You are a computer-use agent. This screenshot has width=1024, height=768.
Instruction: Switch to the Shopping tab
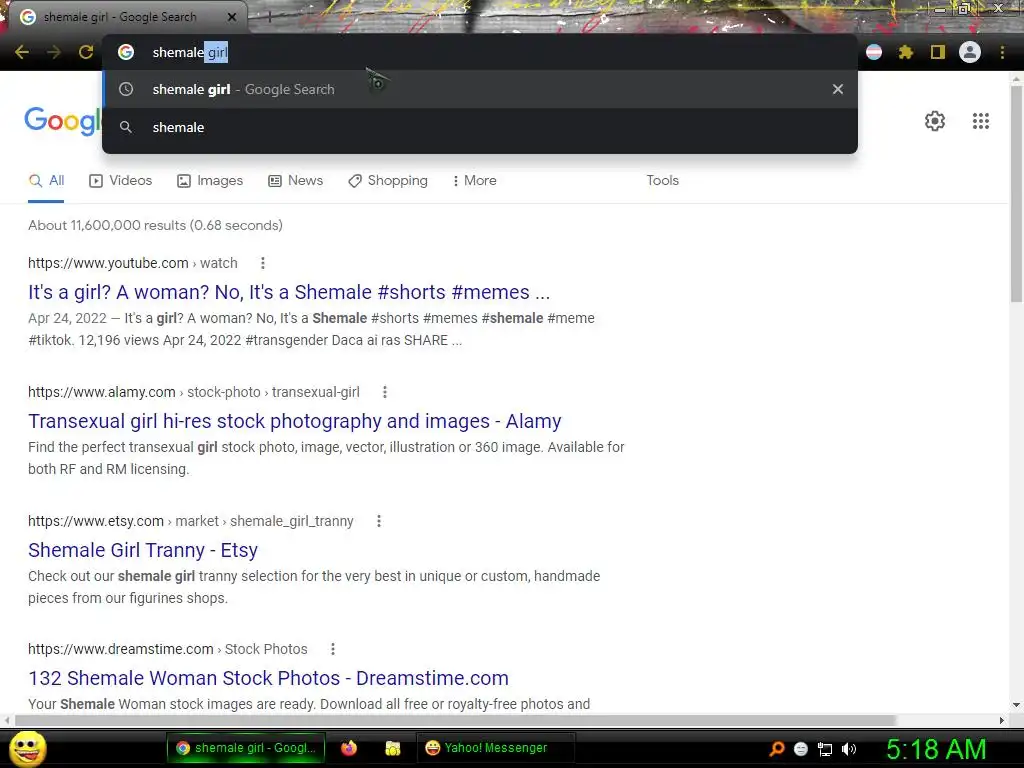point(388,181)
